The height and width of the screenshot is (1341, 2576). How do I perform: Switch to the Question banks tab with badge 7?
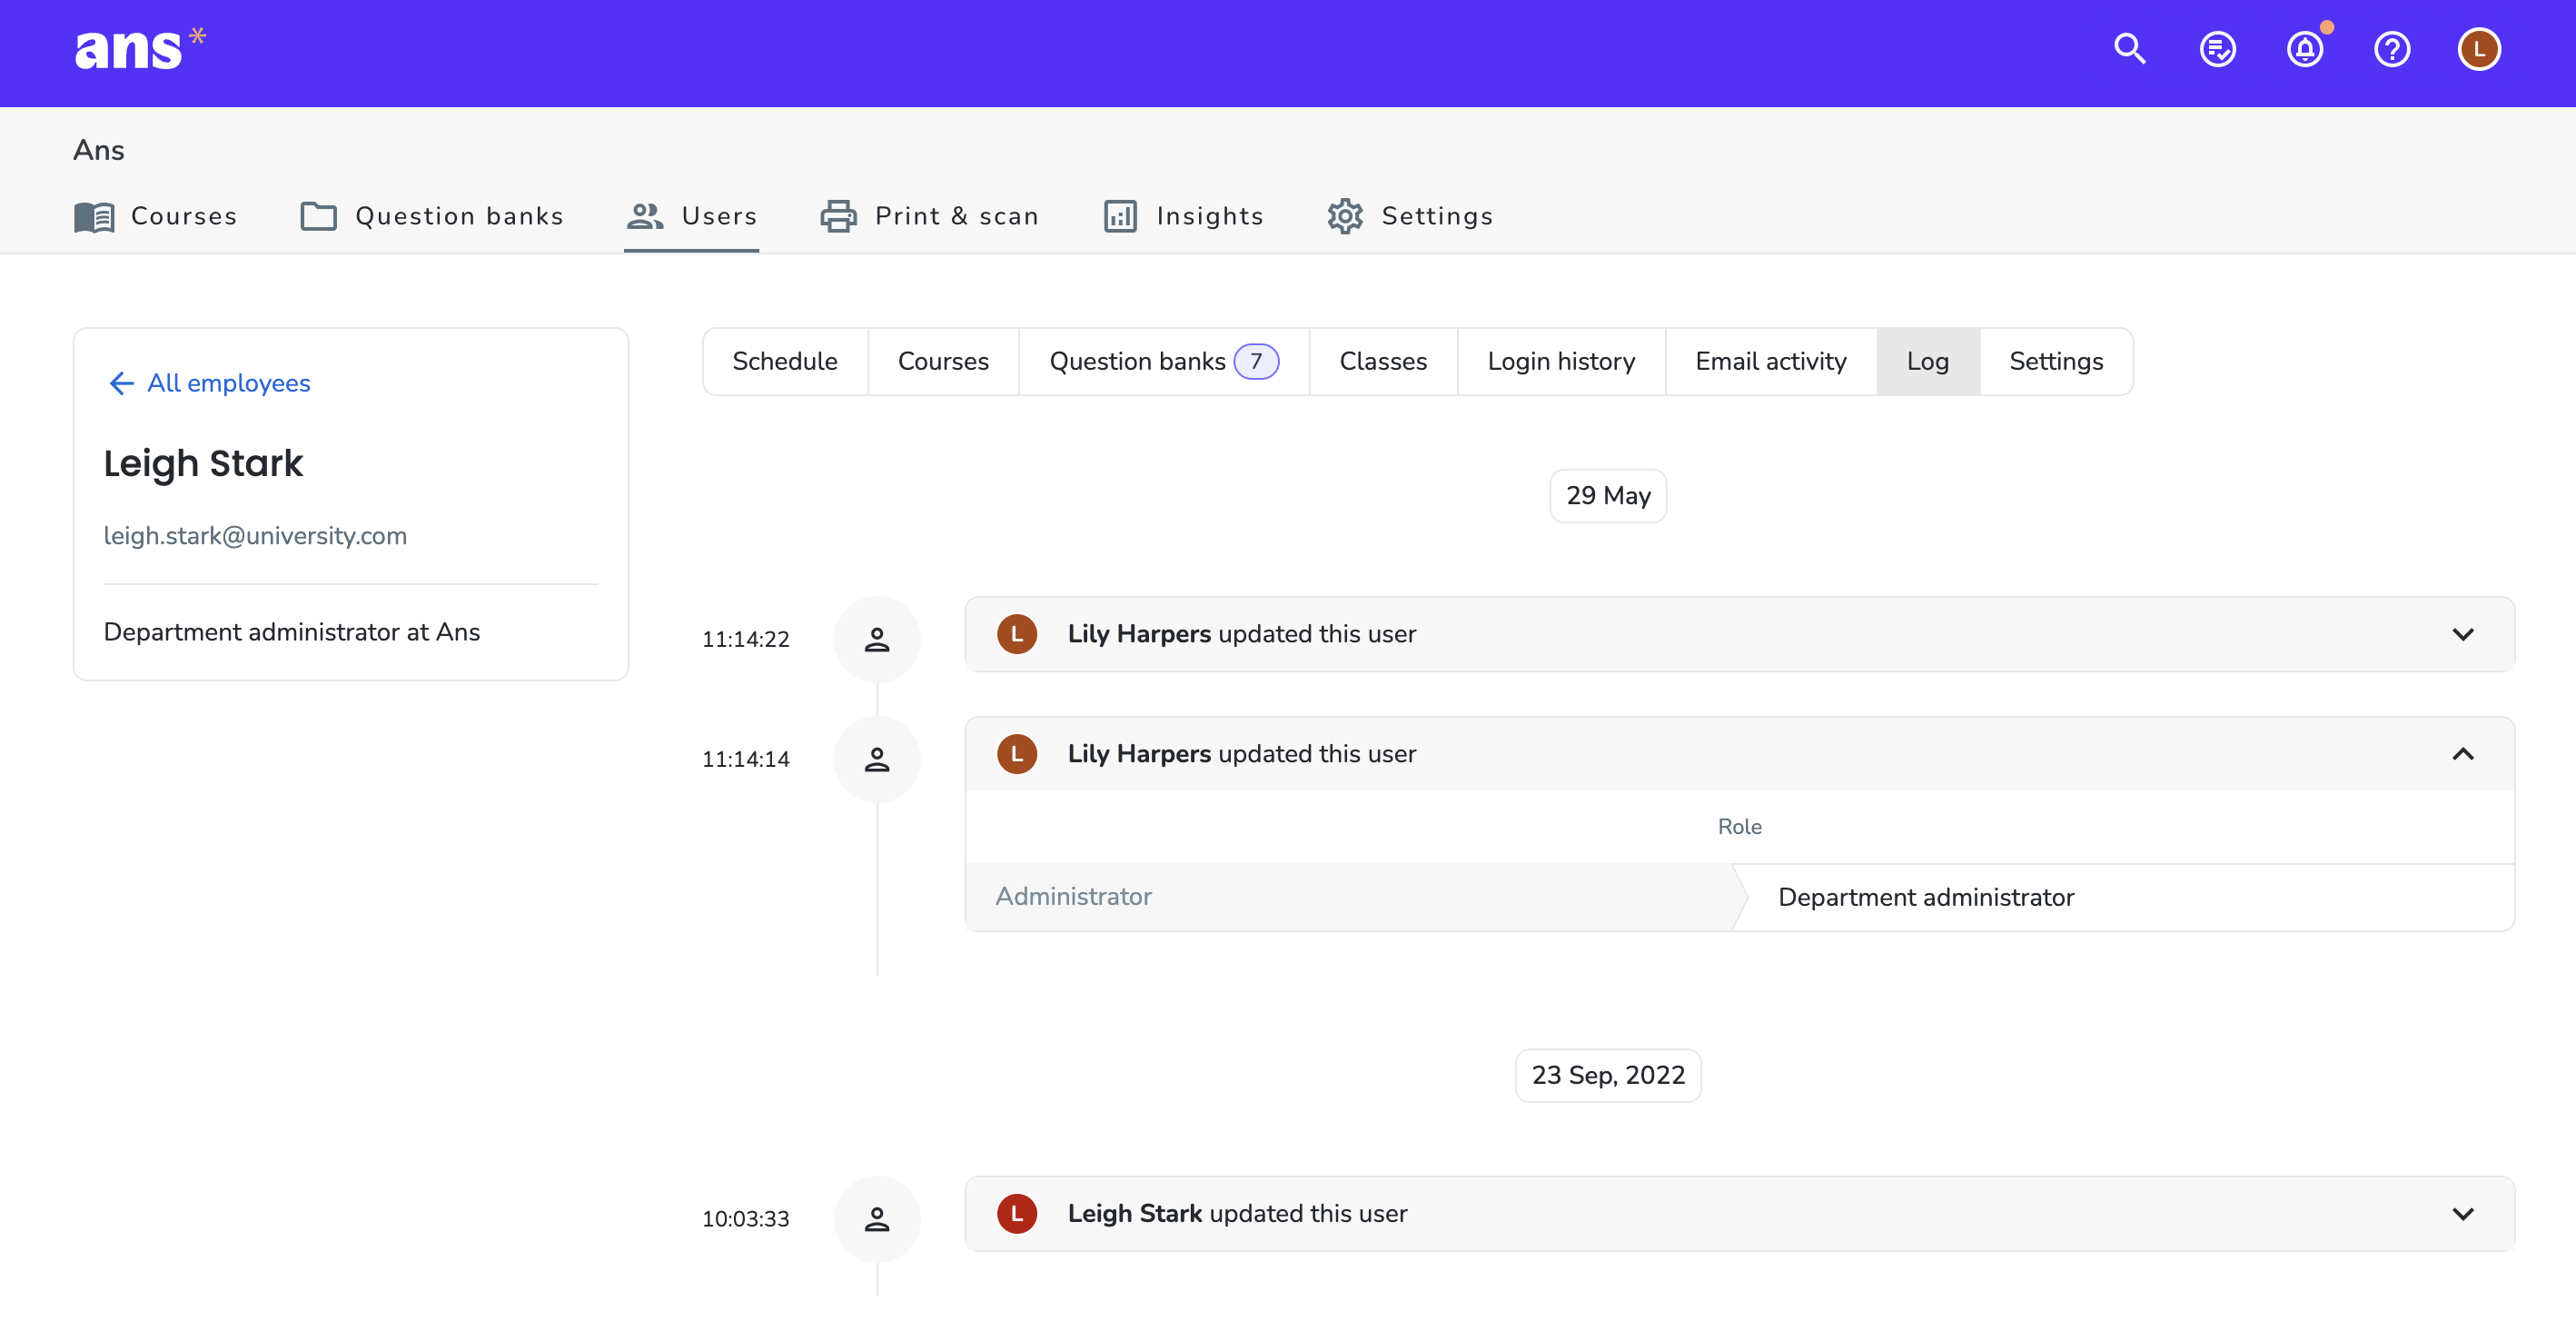(1164, 361)
